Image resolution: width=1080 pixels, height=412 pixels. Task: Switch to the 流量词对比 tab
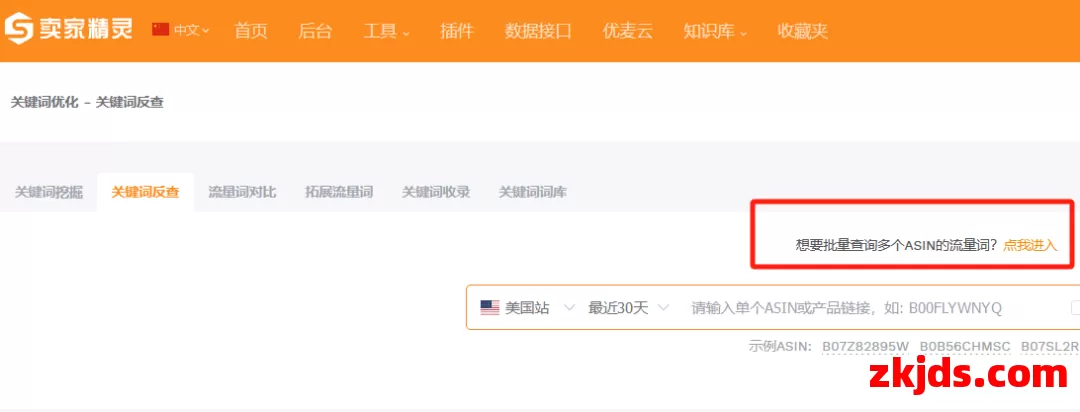242,192
